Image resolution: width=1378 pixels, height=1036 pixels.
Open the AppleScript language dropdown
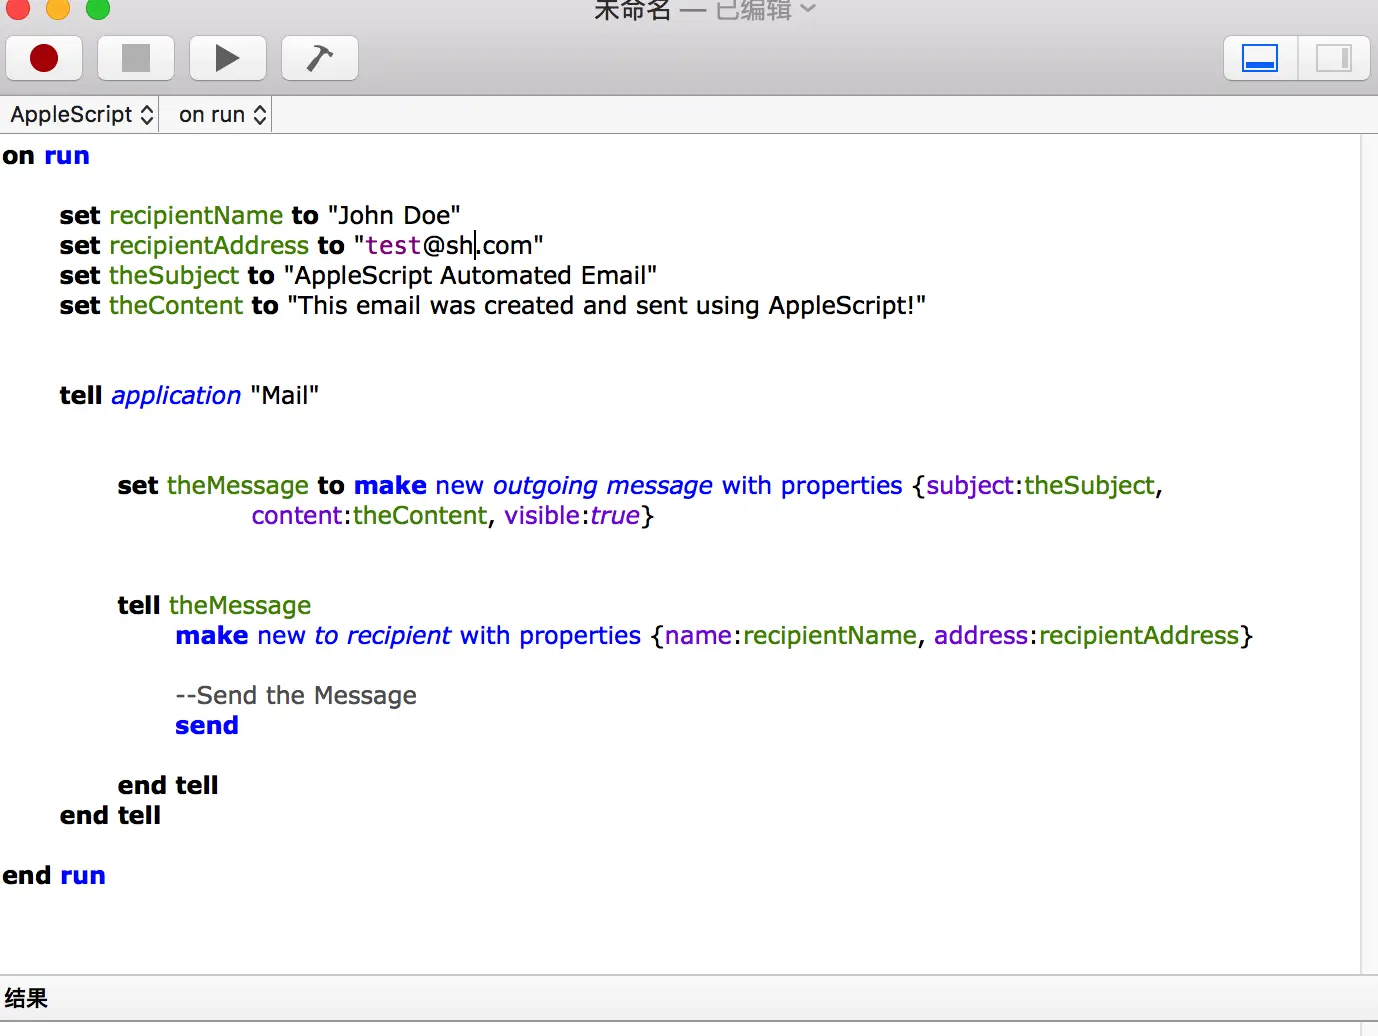point(81,115)
